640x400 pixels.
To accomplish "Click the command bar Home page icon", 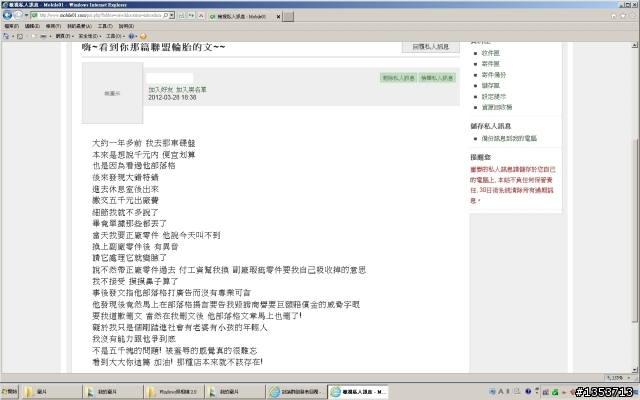I will (x=6, y=36).
